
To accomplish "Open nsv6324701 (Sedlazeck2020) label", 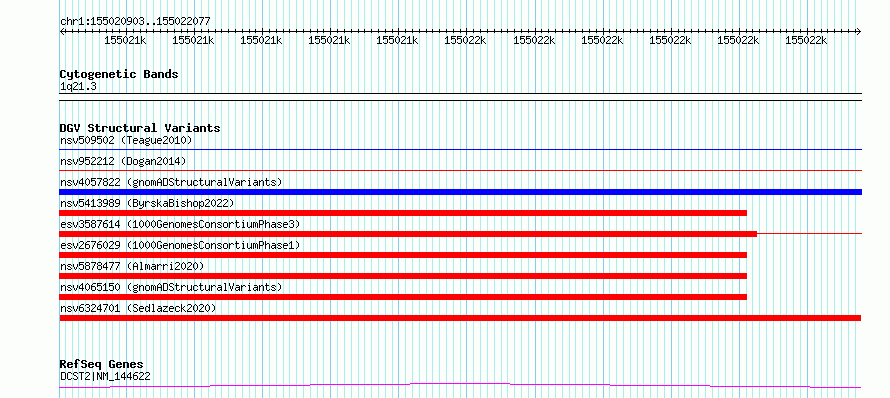I will coord(138,308).
